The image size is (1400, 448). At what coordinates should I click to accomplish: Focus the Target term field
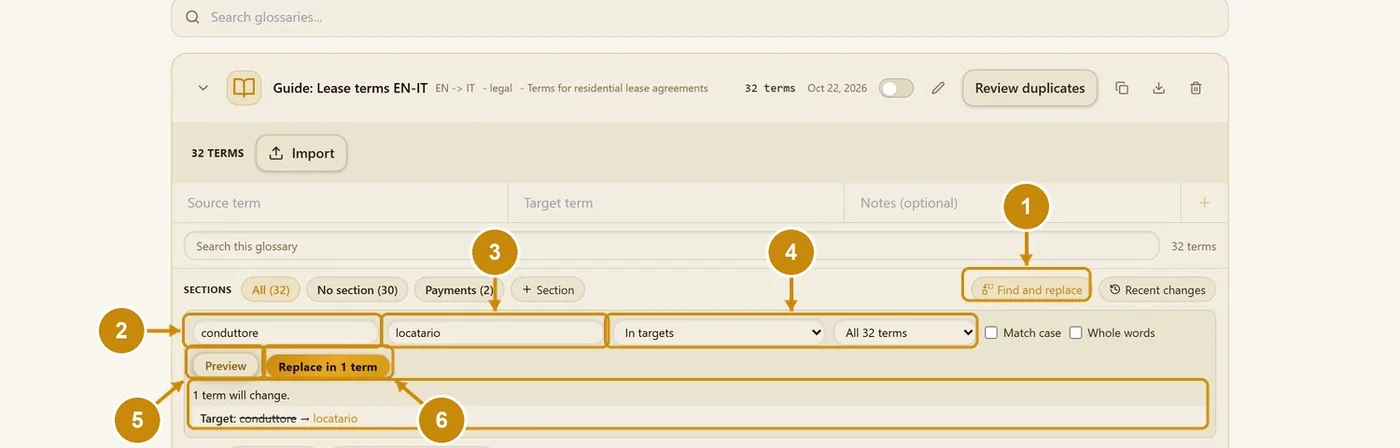click(x=676, y=203)
